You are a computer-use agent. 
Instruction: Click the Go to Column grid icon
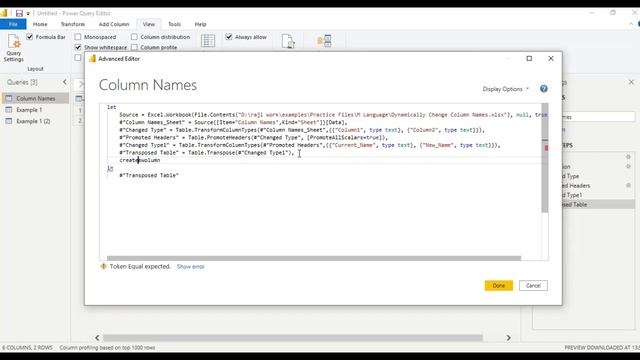point(208,41)
